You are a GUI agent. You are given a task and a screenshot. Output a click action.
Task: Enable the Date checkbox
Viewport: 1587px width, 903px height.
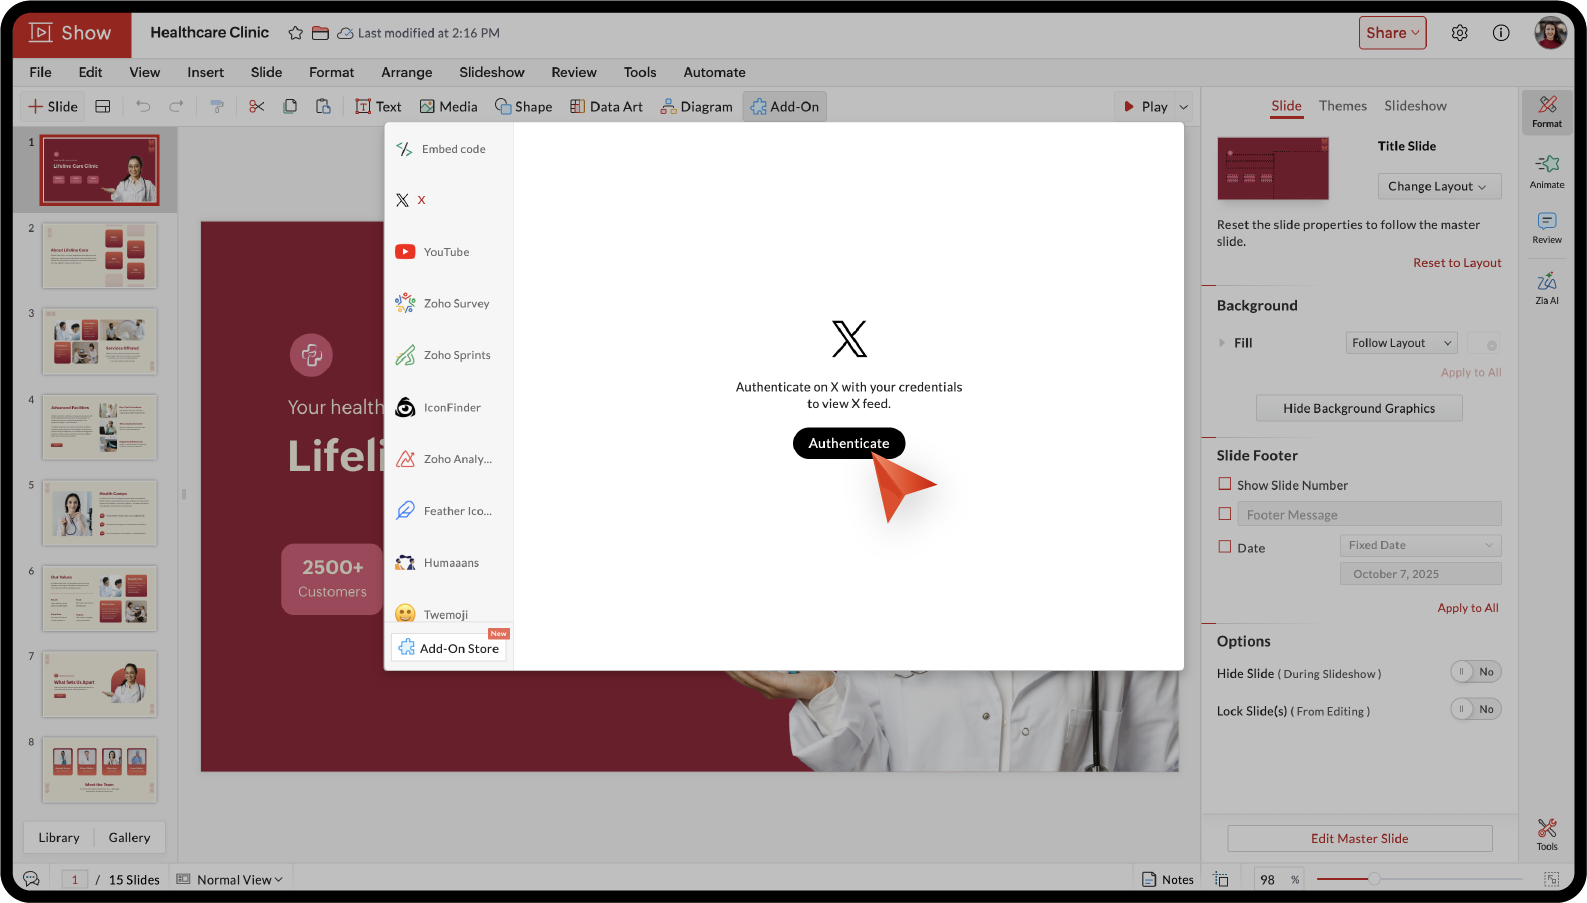point(1225,547)
